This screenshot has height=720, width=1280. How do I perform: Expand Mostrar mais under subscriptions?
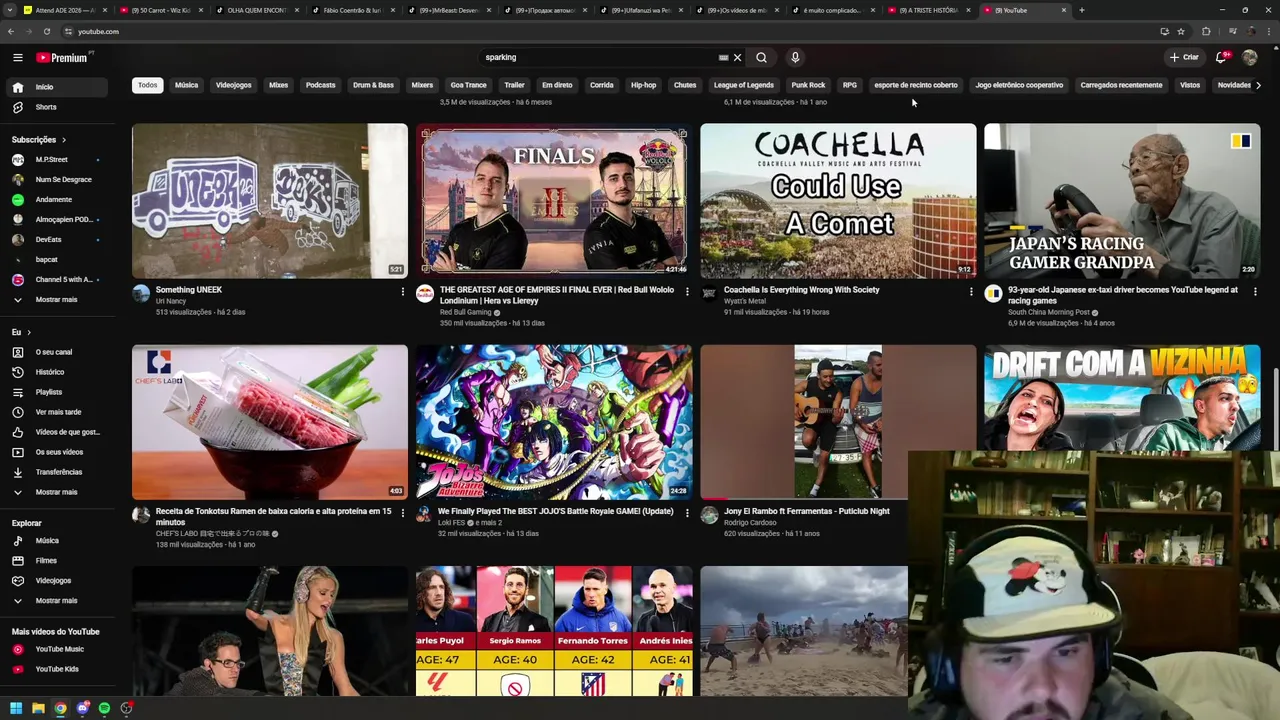(x=57, y=300)
